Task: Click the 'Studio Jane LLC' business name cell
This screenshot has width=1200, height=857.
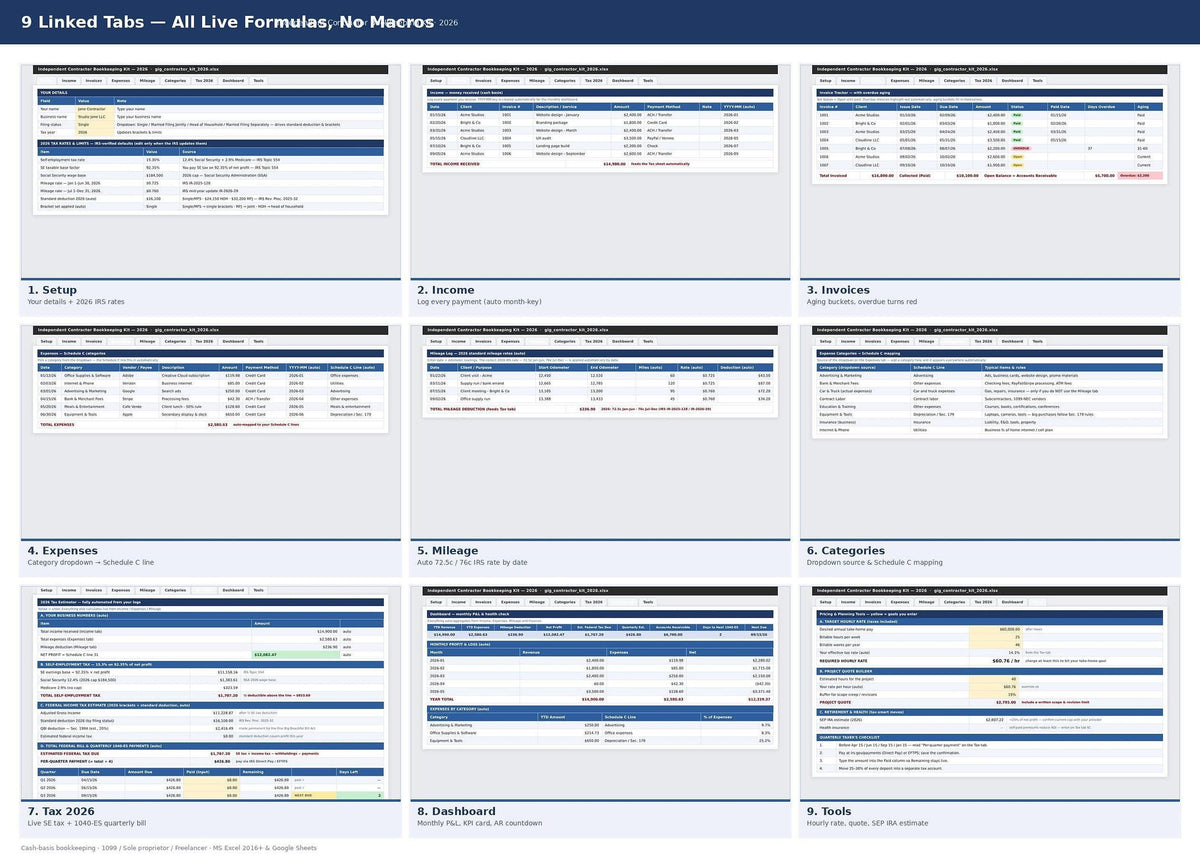Action: tap(95, 117)
